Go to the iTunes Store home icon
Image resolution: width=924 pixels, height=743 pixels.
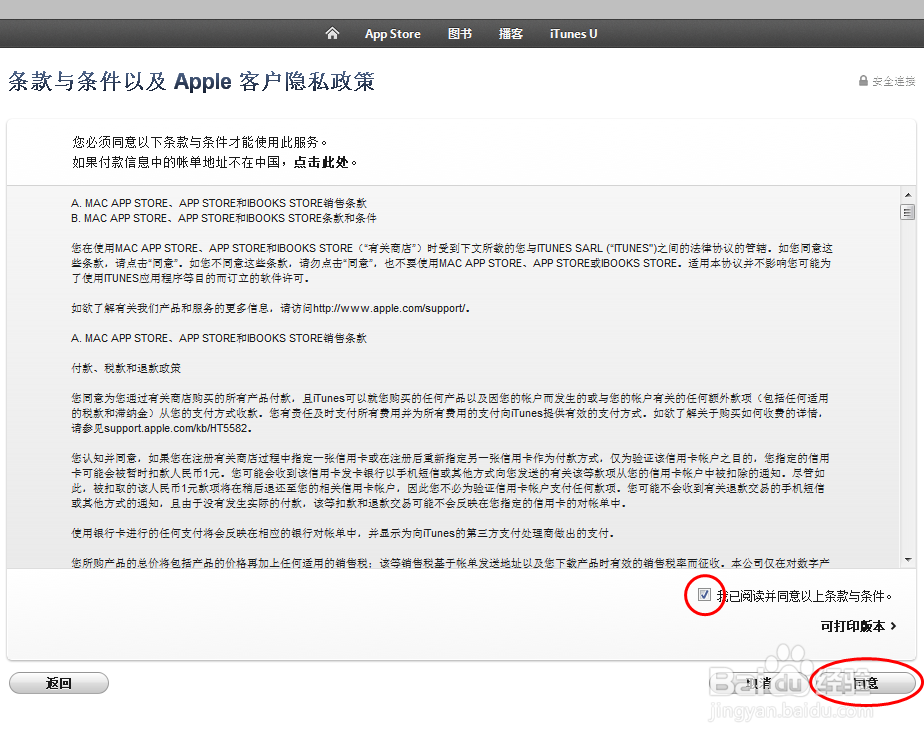click(332, 34)
